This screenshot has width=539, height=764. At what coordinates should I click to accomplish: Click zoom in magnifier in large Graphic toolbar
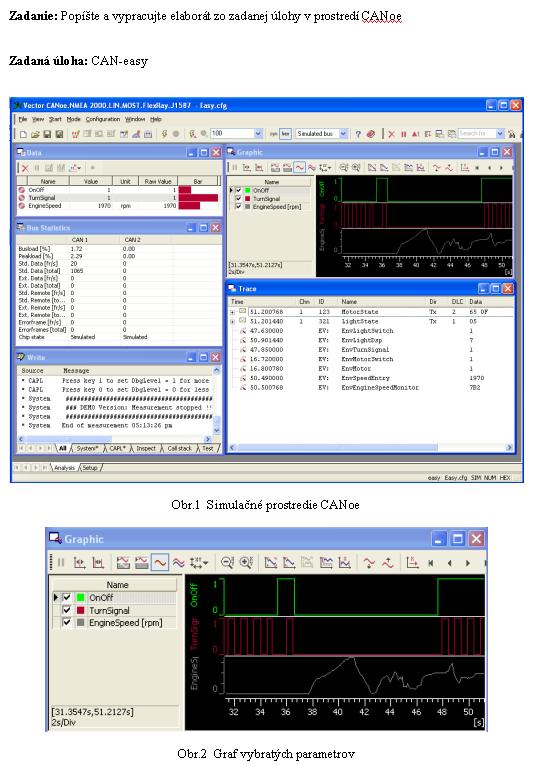246,562
